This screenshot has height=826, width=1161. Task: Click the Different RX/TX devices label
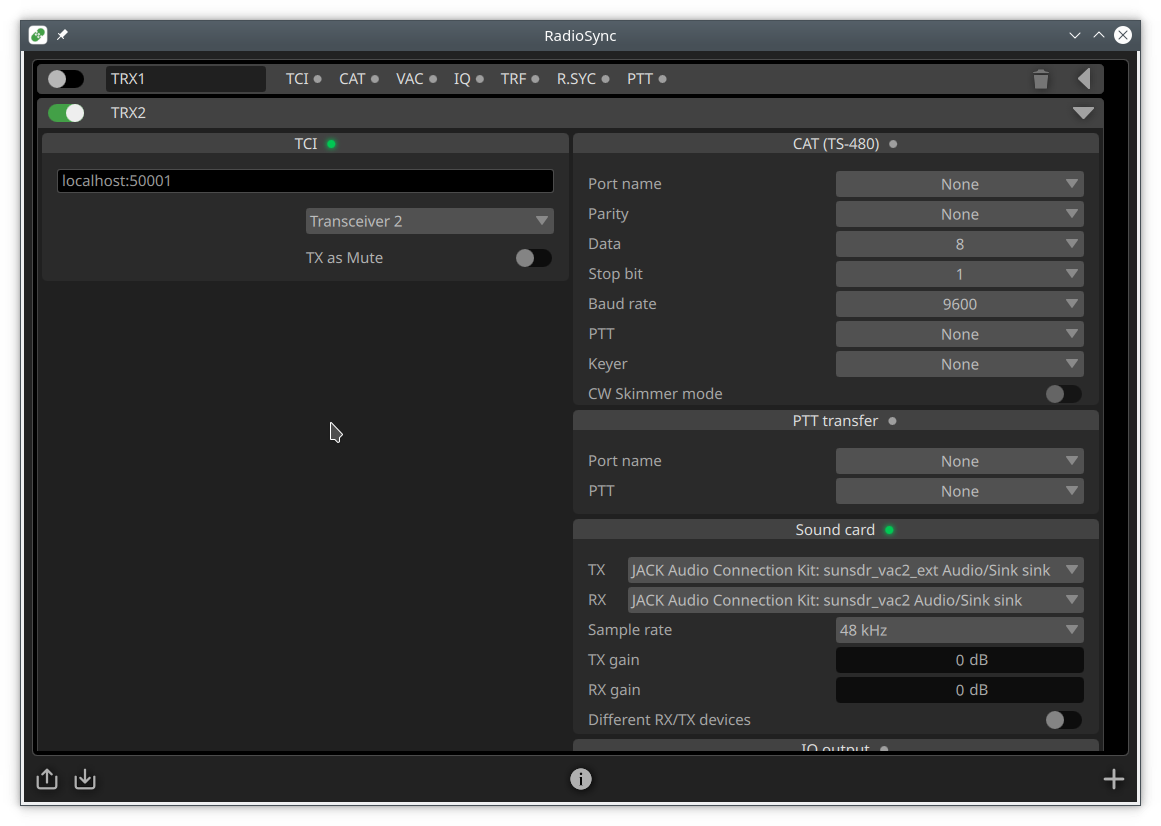[x=669, y=719]
